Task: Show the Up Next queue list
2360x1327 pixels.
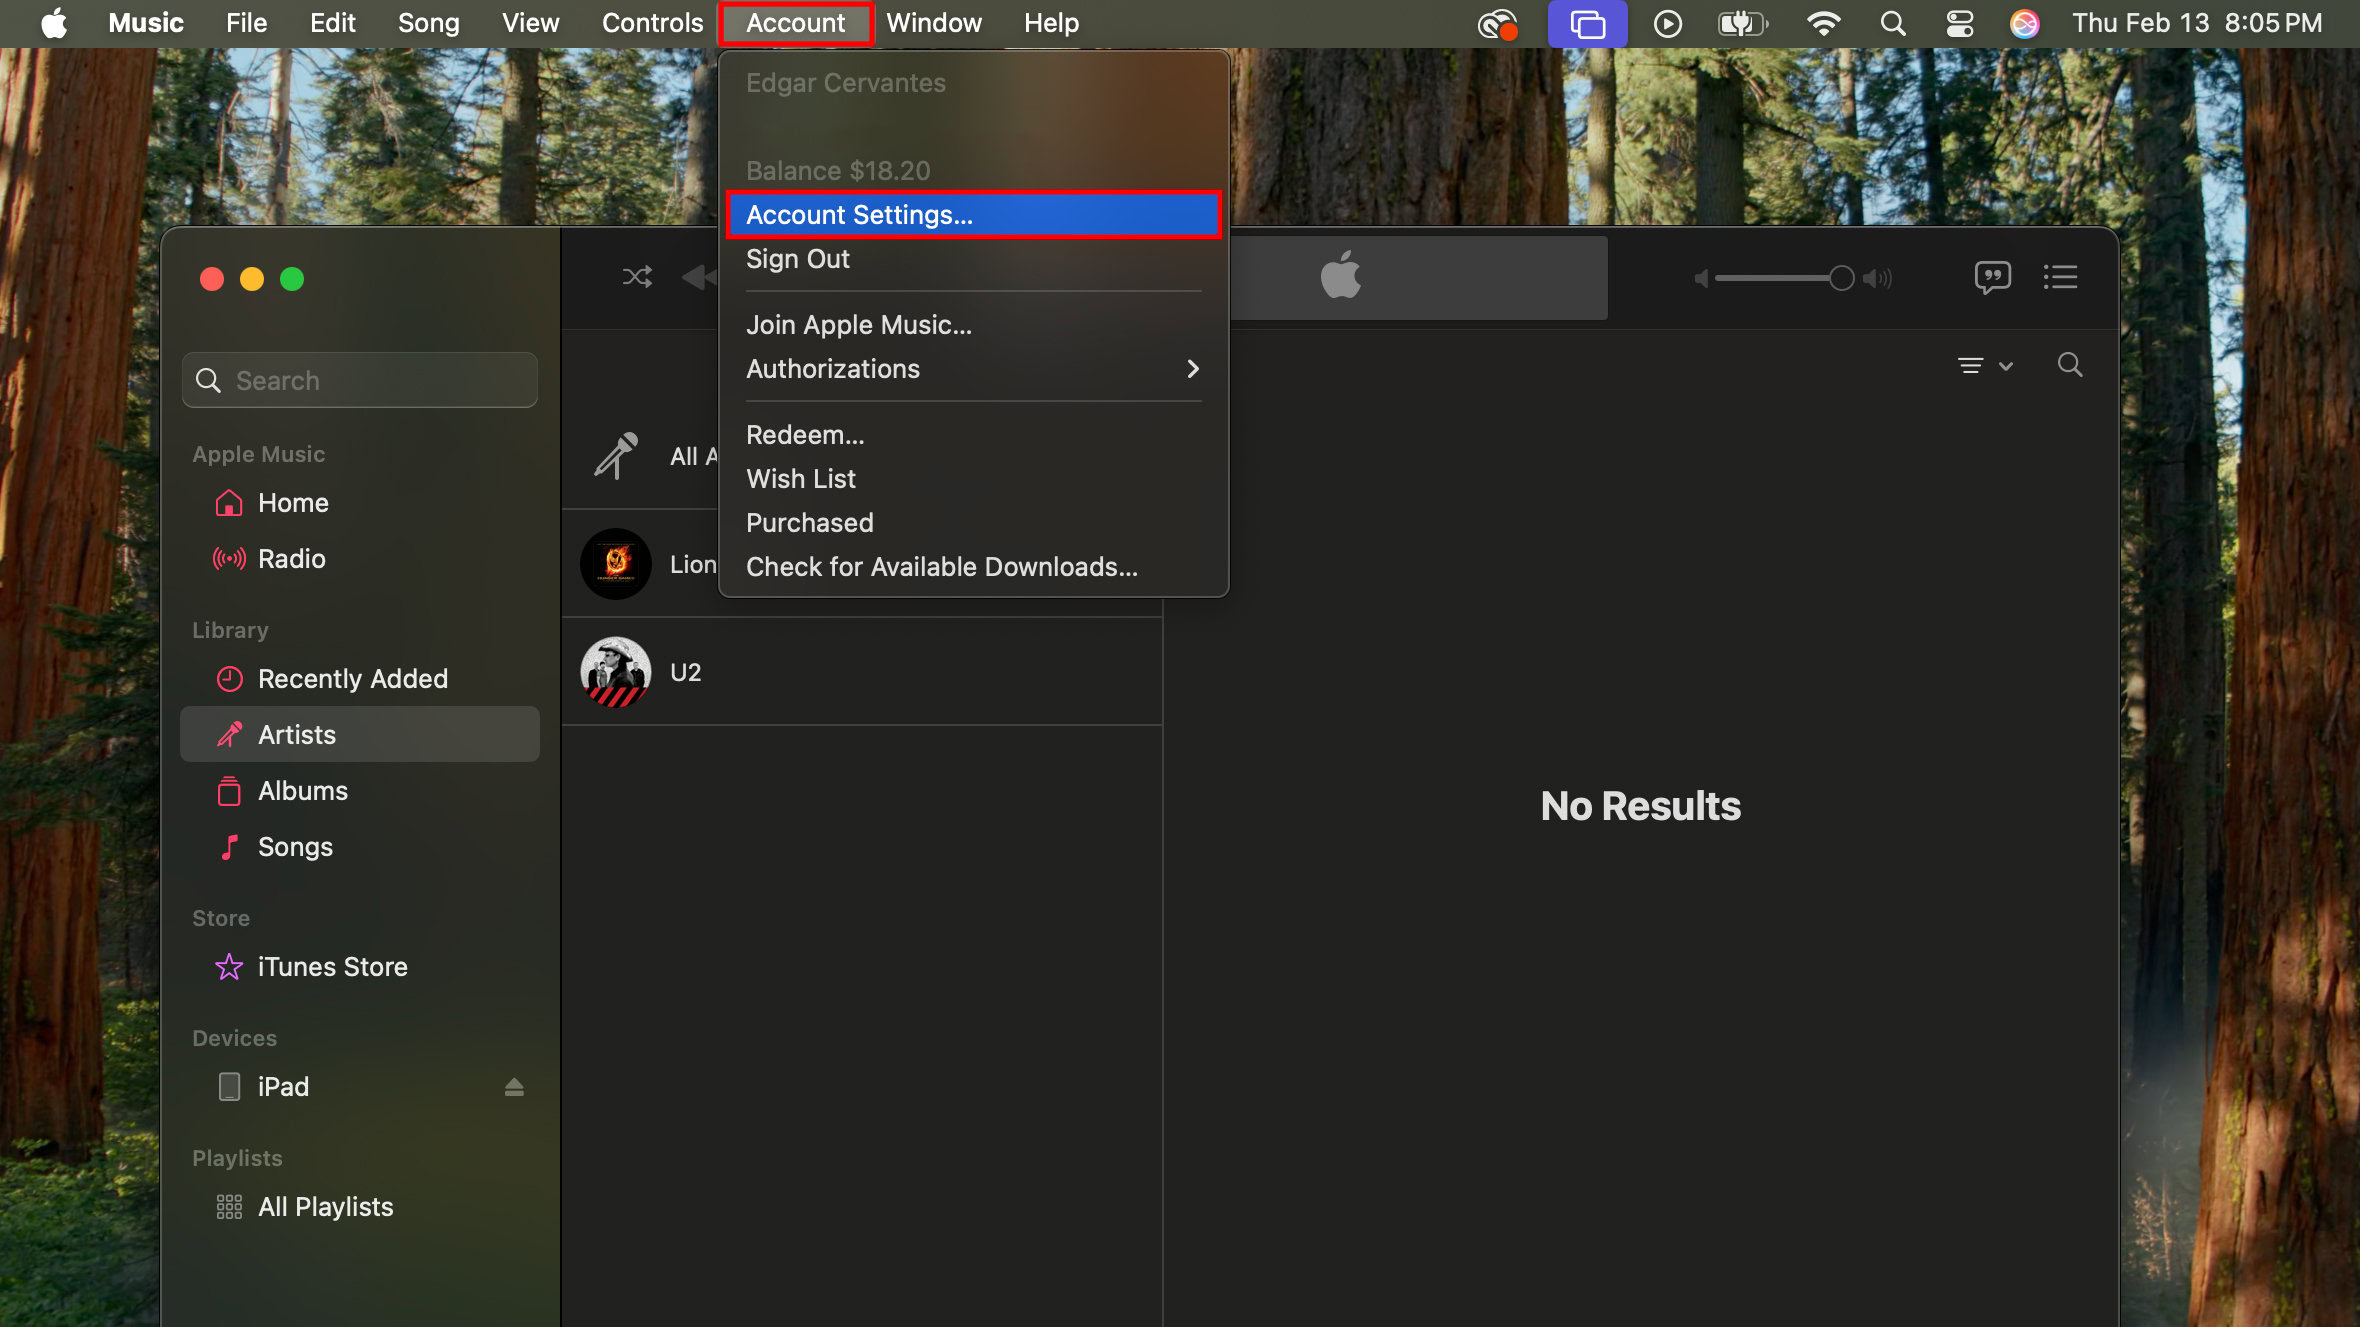Action: pos(2060,277)
